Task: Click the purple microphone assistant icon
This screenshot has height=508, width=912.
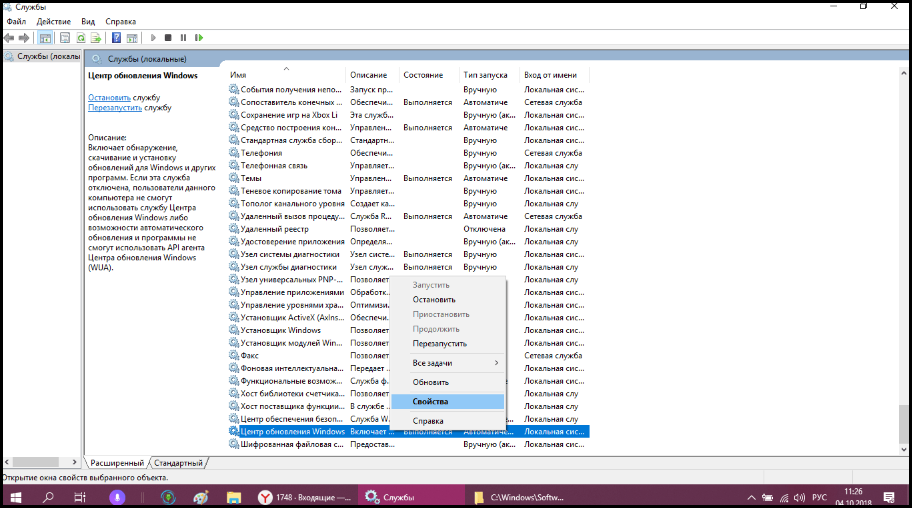Action: point(117,497)
